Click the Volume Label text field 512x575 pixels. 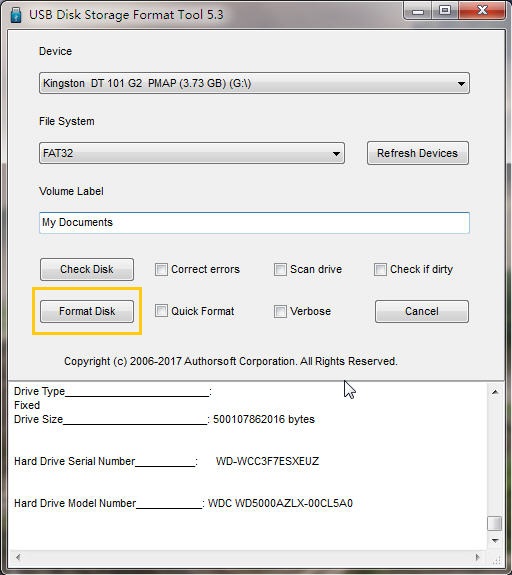click(x=254, y=223)
